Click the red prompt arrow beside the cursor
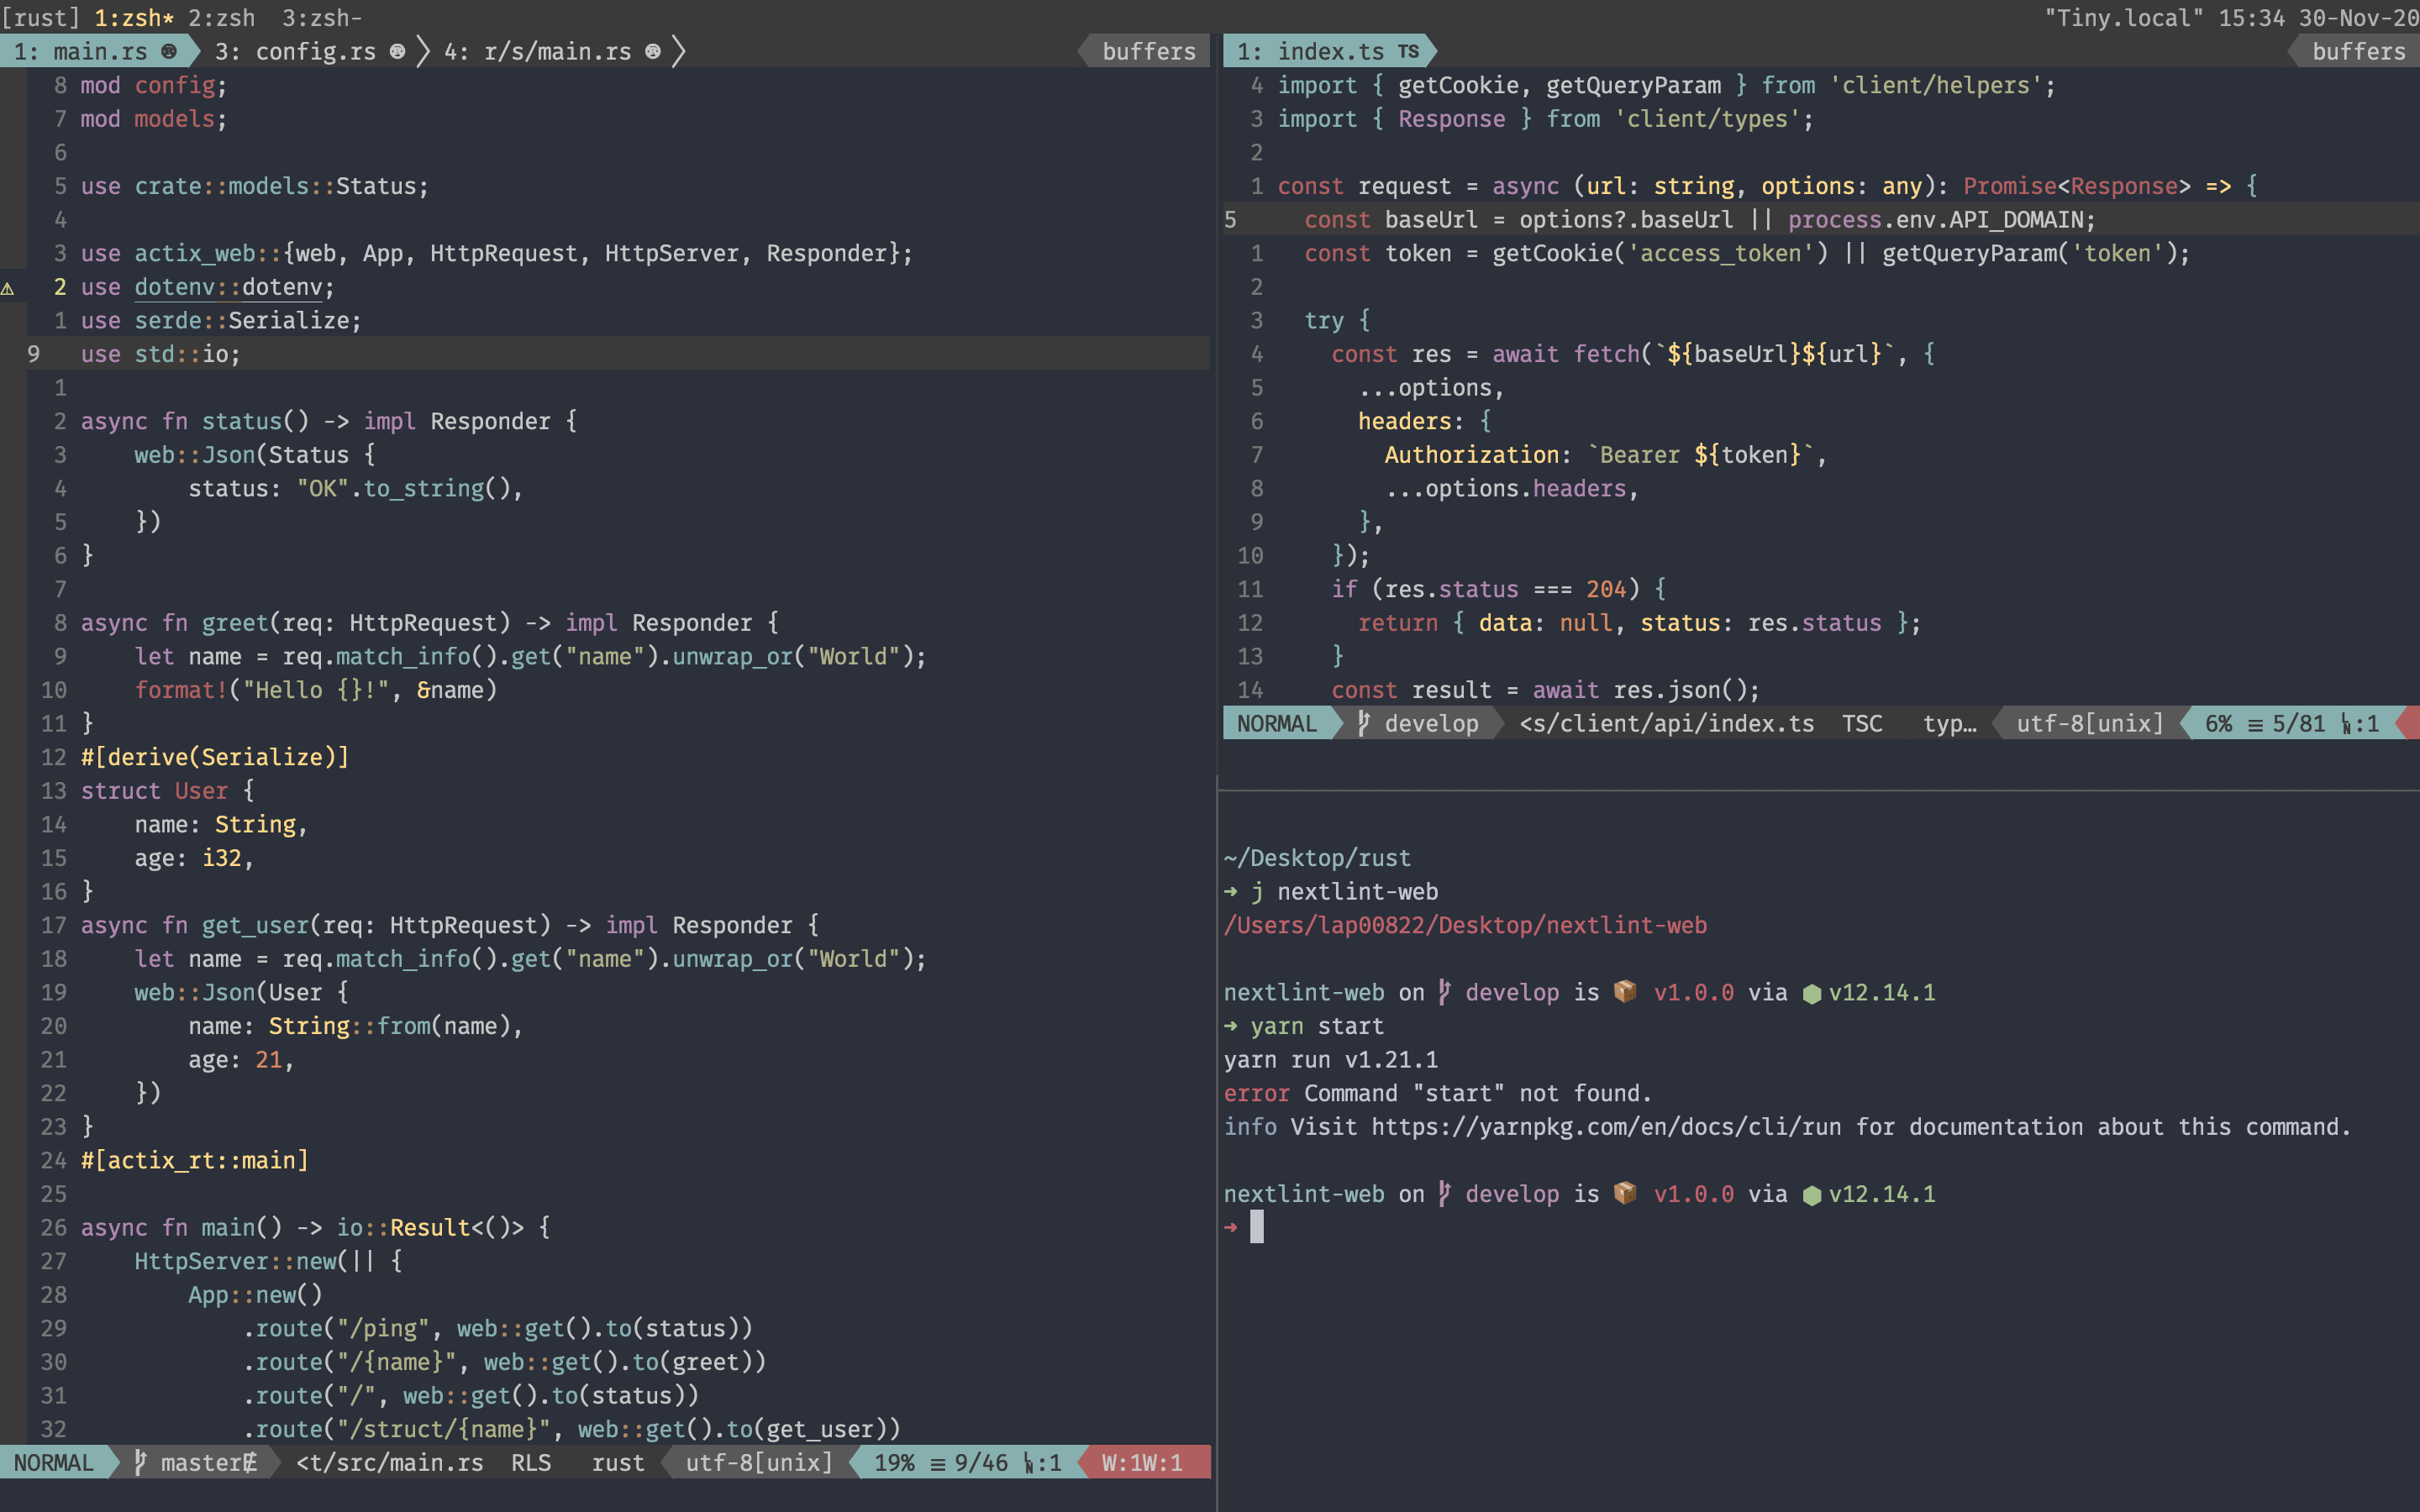The height and width of the screenshot is (1512, 2420). 1231,1227
